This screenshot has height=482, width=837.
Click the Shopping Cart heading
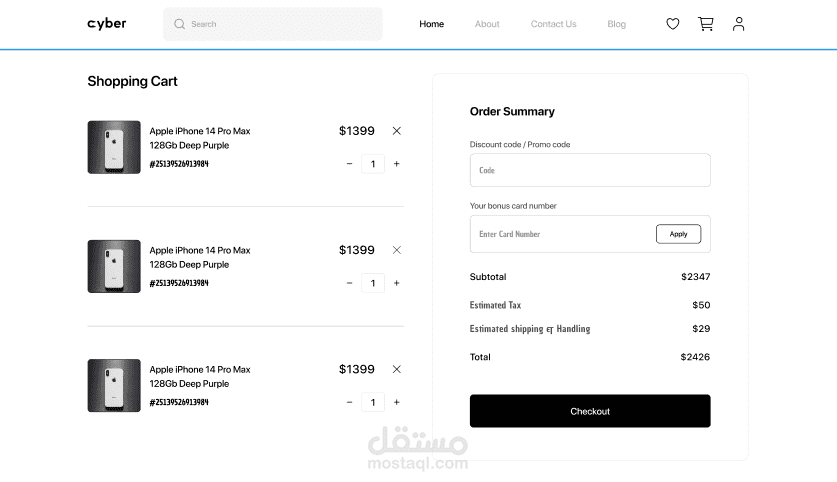point(132,81)
